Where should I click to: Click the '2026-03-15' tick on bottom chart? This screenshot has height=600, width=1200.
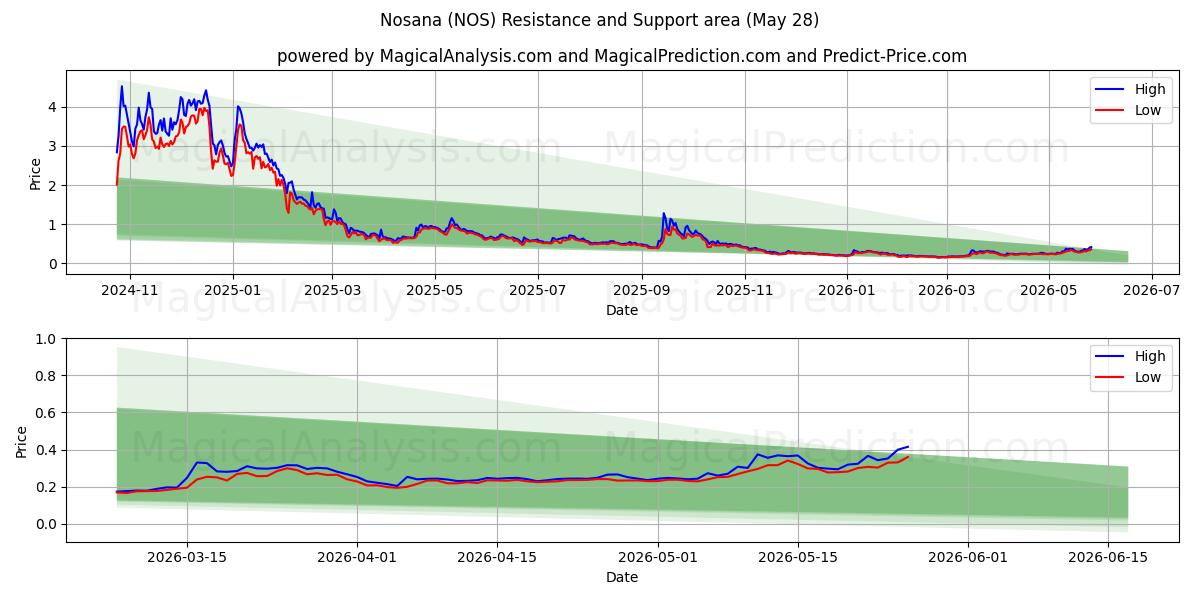[186, 558]
